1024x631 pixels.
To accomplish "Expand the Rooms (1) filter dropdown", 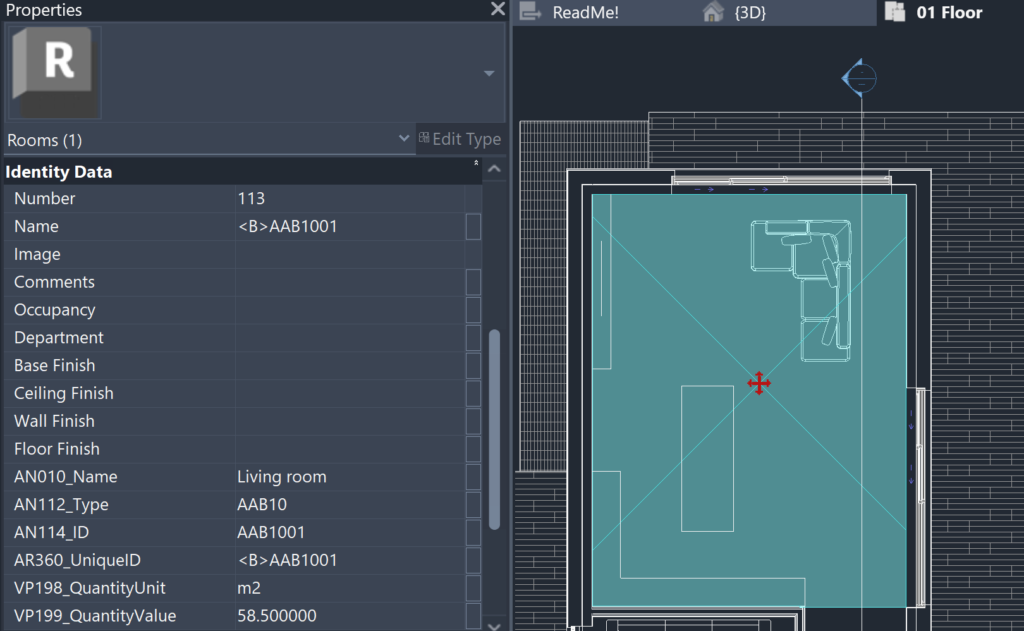I will [403, 139].
